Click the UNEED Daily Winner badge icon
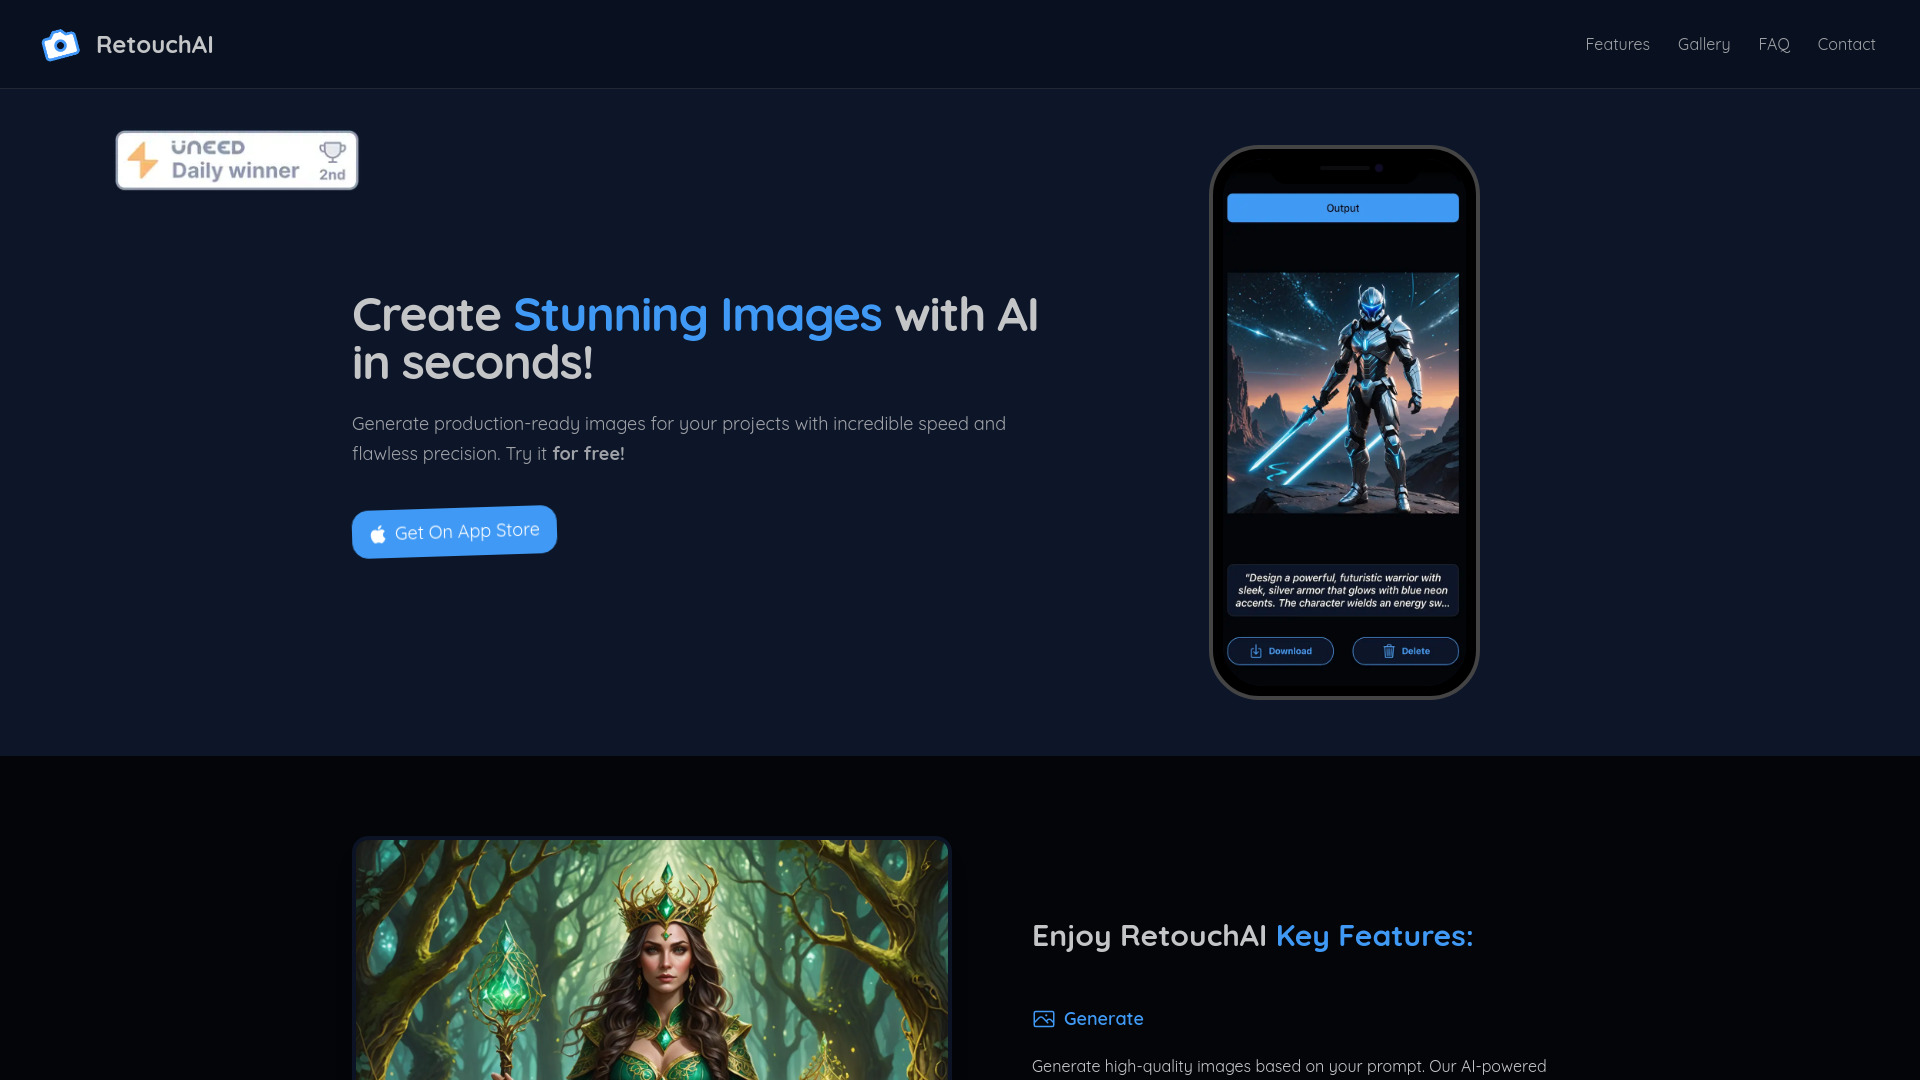 [236, 160]
